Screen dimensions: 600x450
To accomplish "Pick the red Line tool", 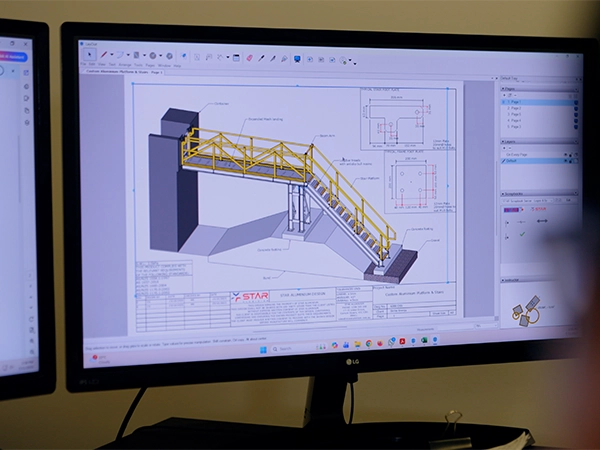I will pos(103,55).
